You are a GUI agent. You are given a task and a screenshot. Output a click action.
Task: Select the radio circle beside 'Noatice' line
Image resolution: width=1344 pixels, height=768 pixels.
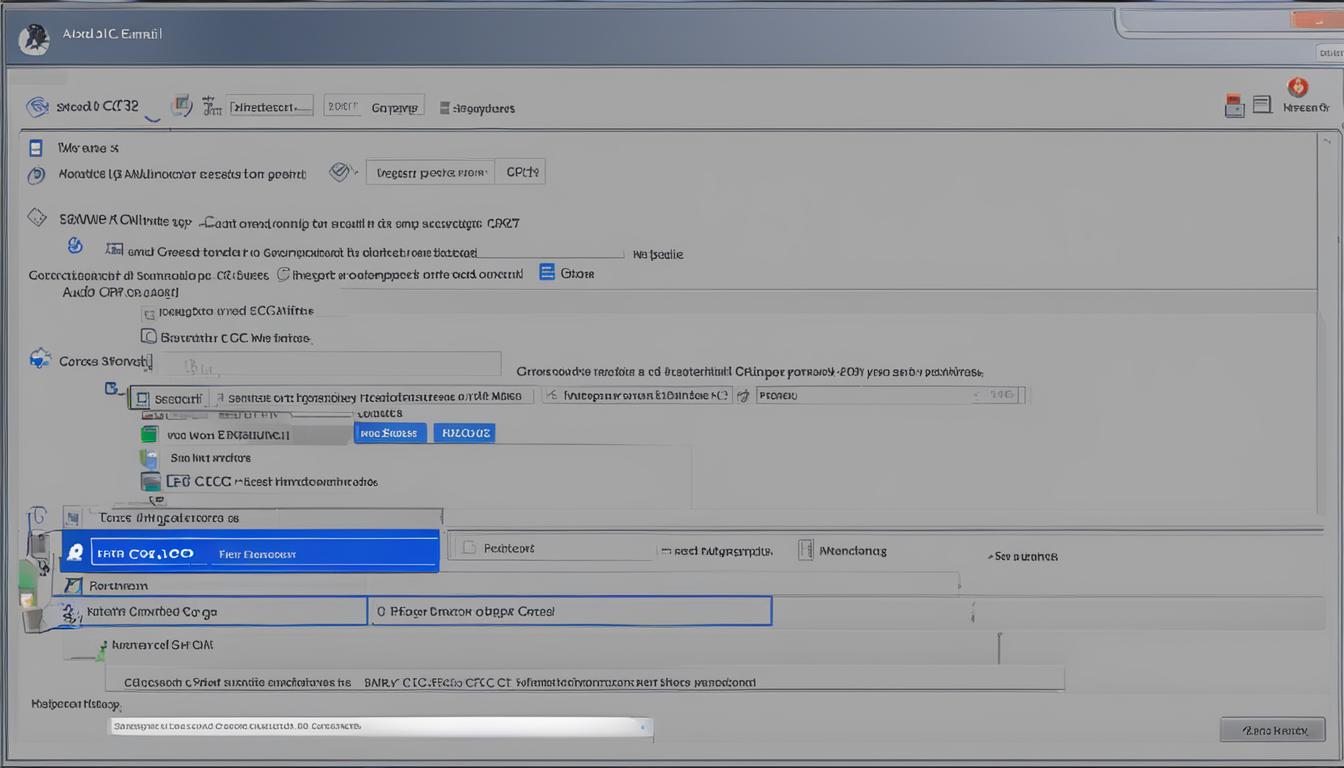pos(36,175)
